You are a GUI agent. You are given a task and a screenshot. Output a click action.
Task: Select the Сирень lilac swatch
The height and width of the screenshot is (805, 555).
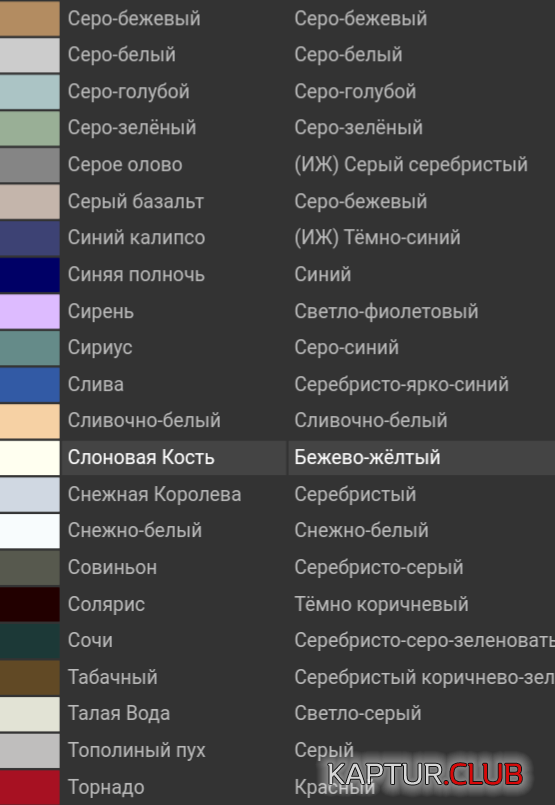(30, 311)
